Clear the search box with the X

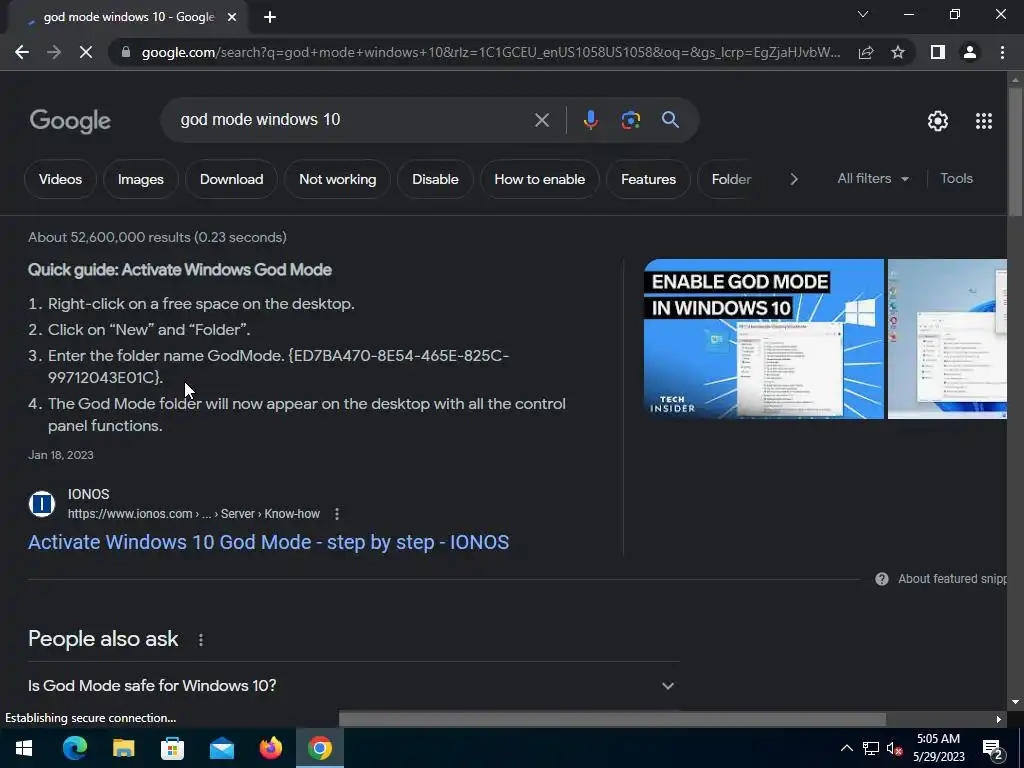point(542,120)
